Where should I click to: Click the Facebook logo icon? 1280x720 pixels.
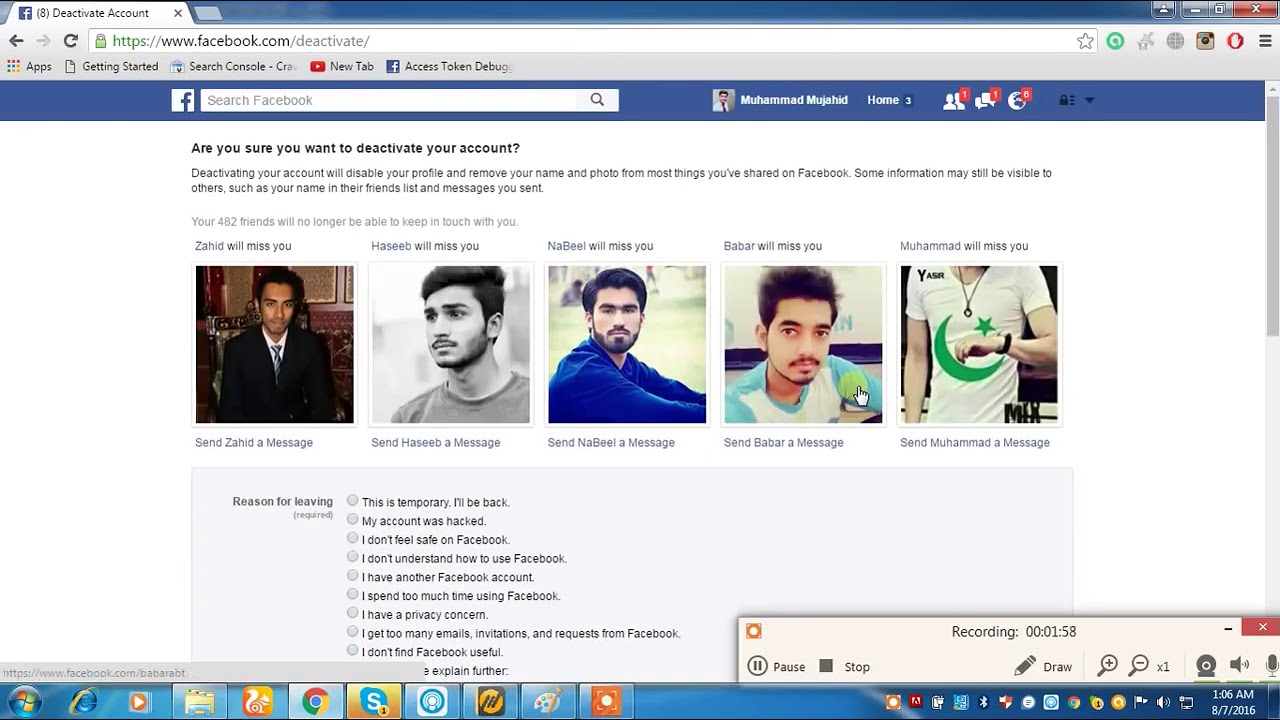182,100
